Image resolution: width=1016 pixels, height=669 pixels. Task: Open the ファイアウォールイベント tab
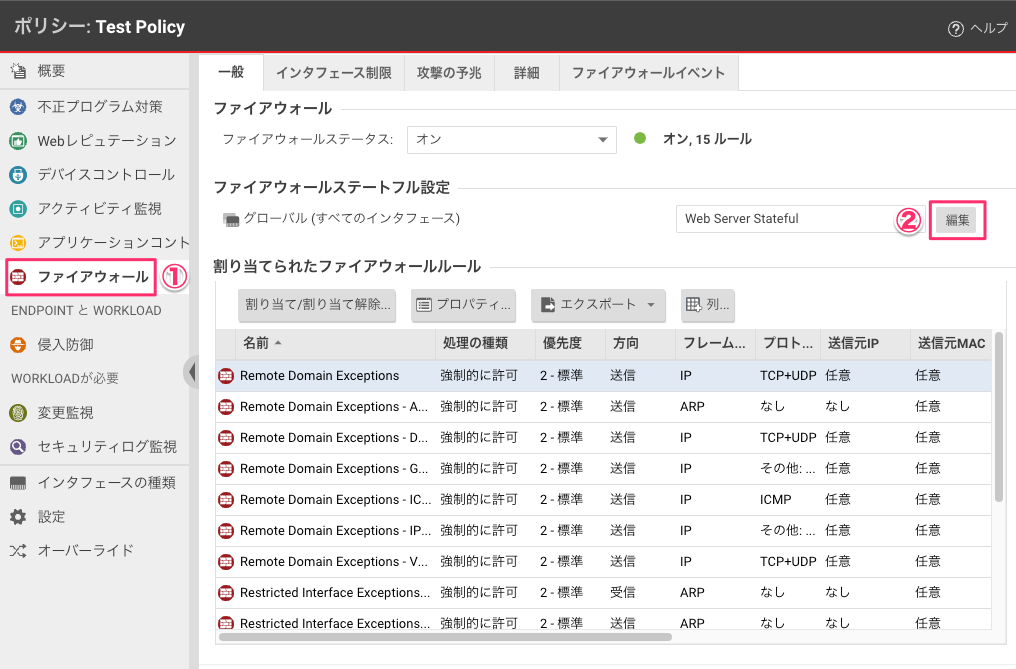[x=649, y=73]
